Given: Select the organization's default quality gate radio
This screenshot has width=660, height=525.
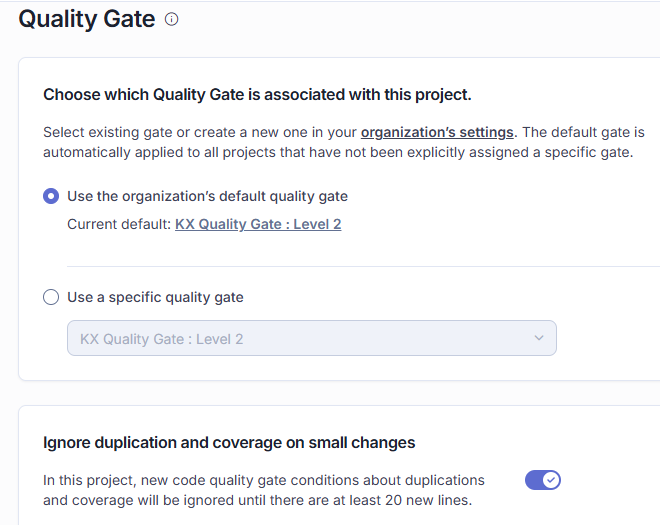Looking at the screenshot, I should [51, 196].
